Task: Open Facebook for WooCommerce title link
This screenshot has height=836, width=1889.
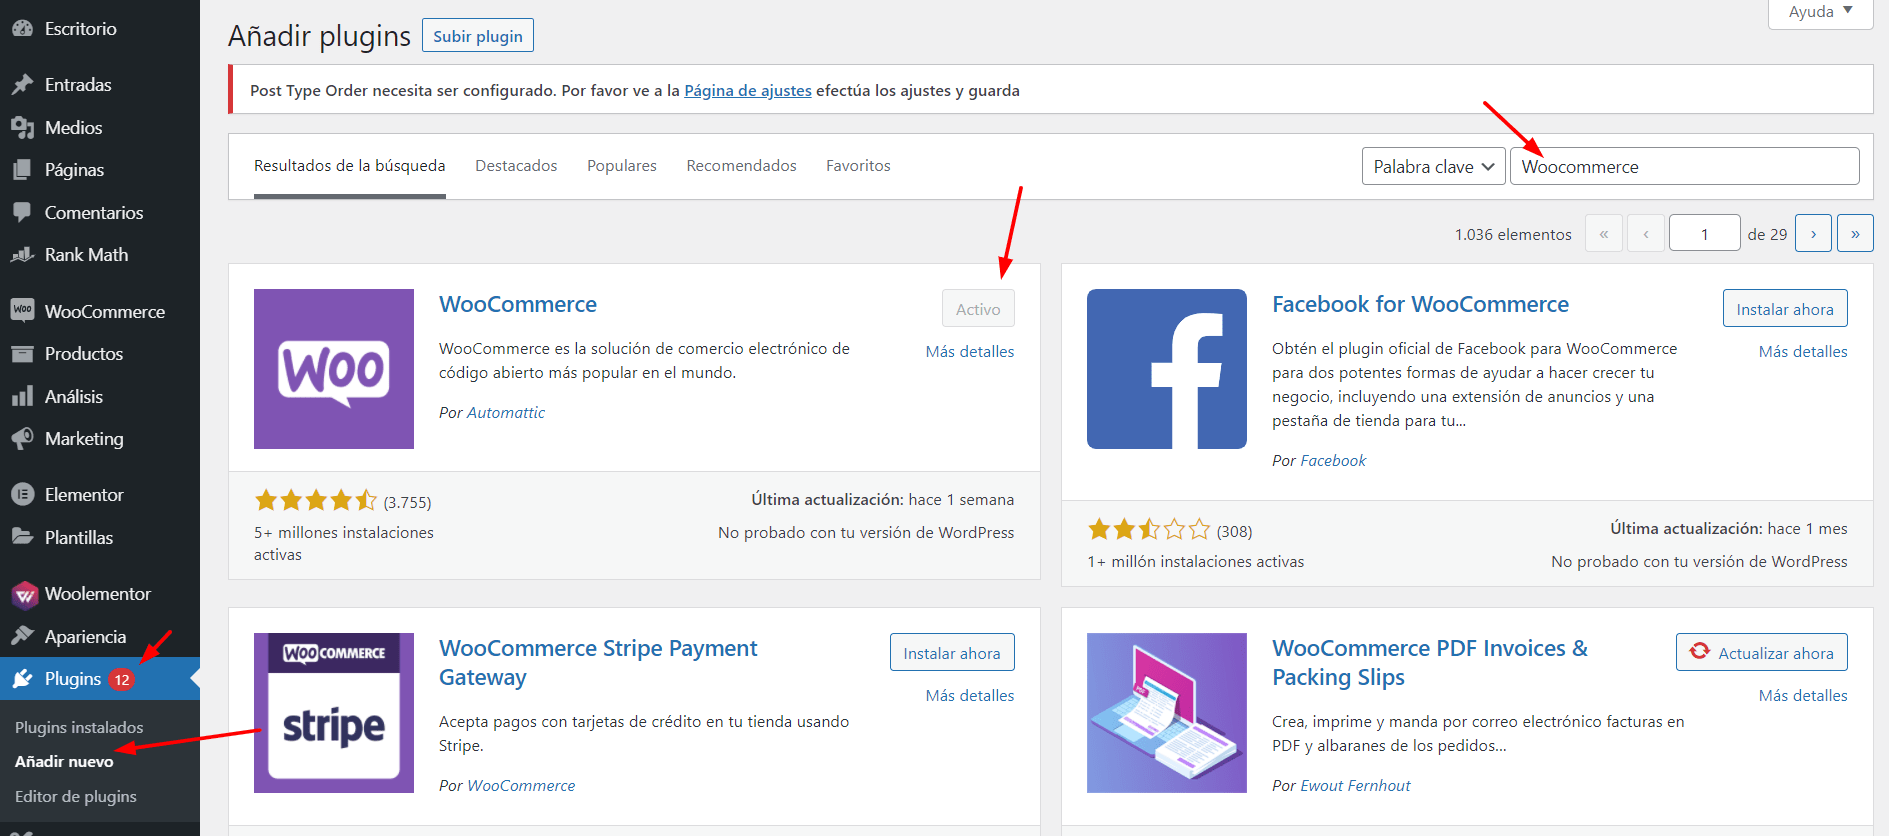Action: (x=1420, y=304)
